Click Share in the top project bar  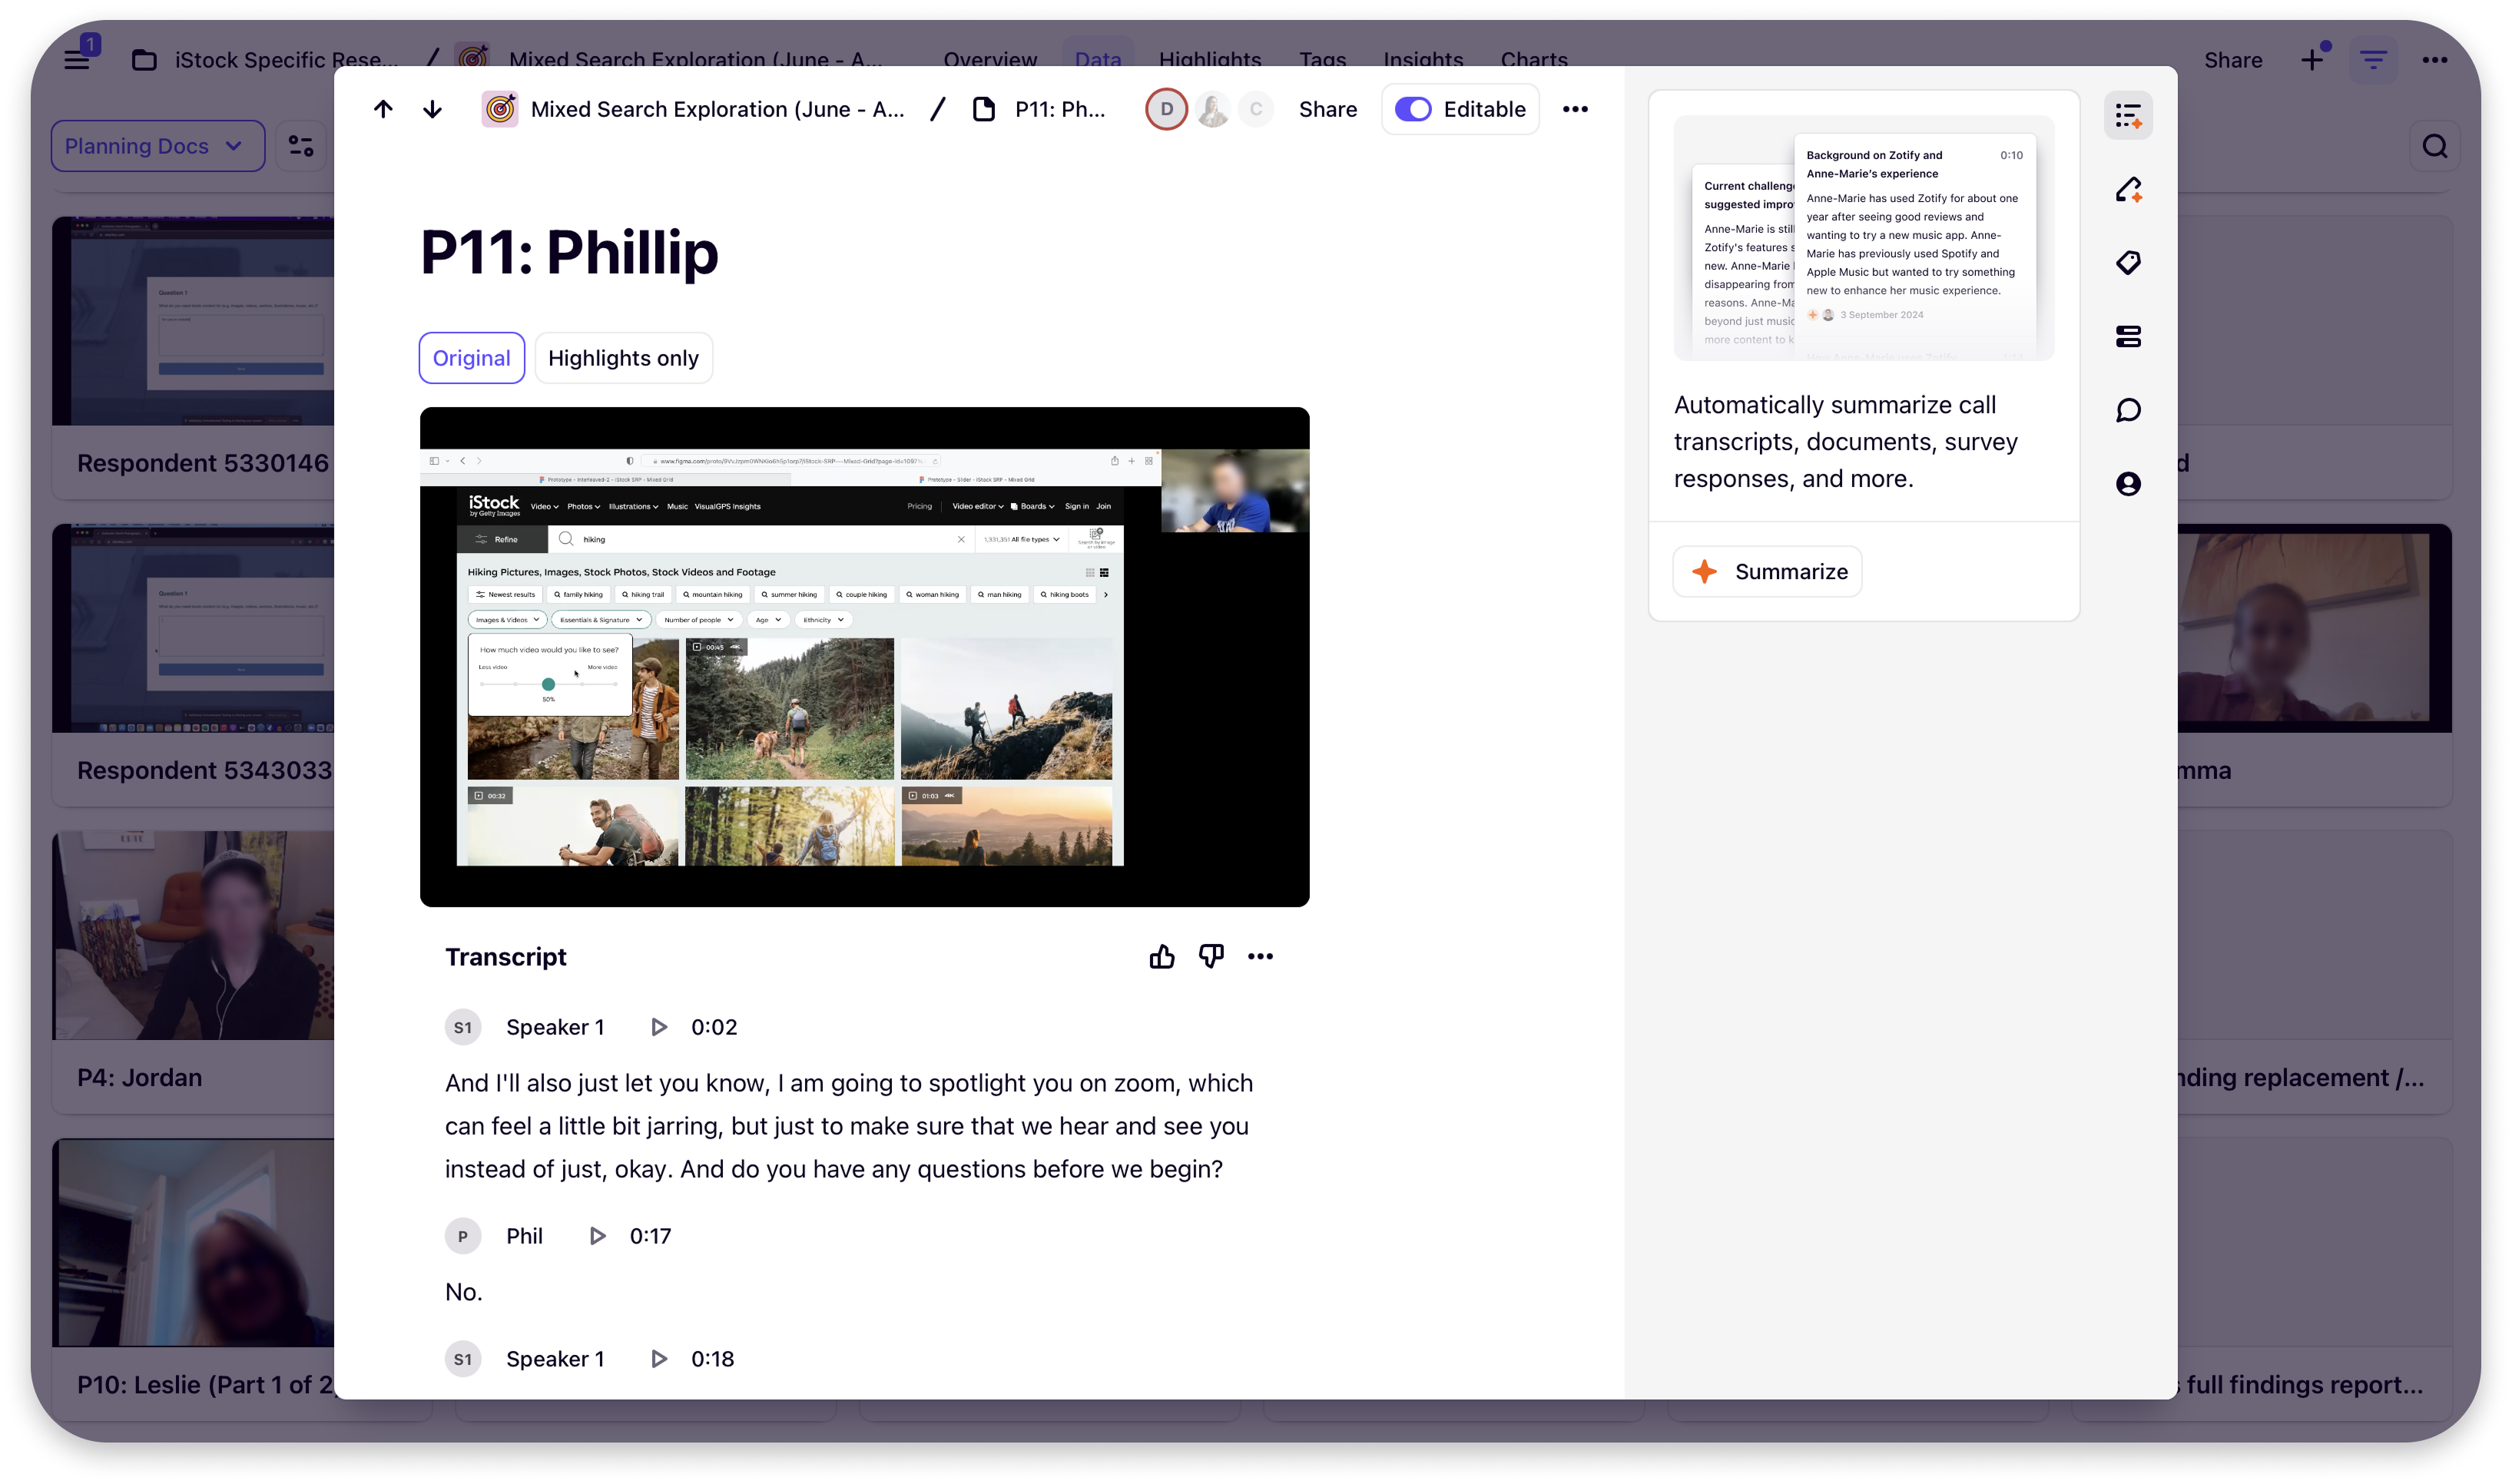point(2232,59)
